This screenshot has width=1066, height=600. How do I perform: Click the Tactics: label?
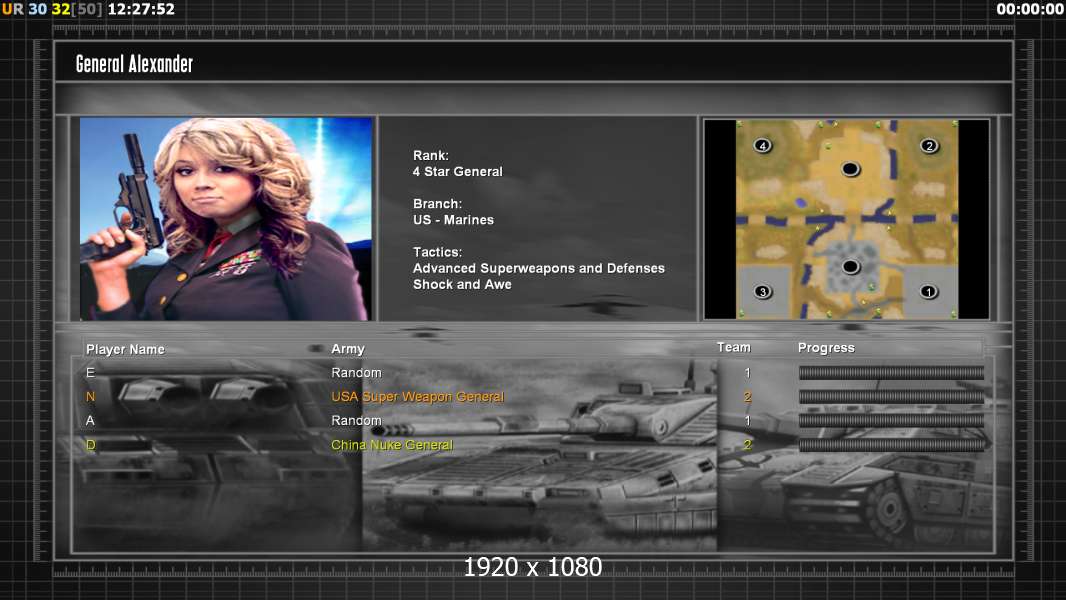click(x=437, y=252)
